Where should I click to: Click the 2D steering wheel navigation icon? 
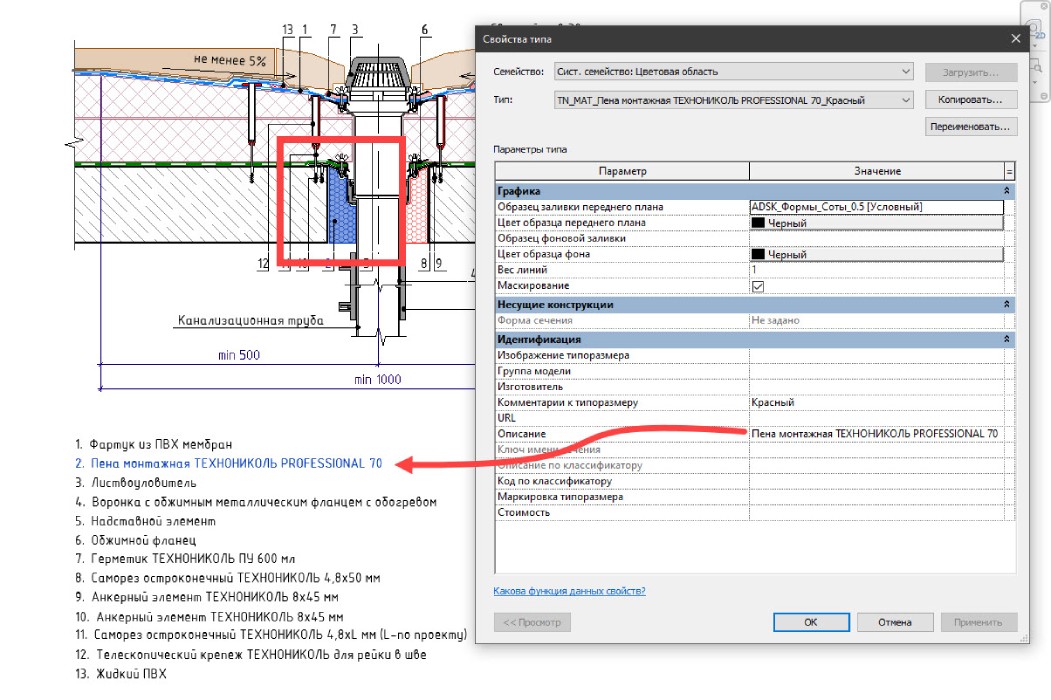point(1034,26)
